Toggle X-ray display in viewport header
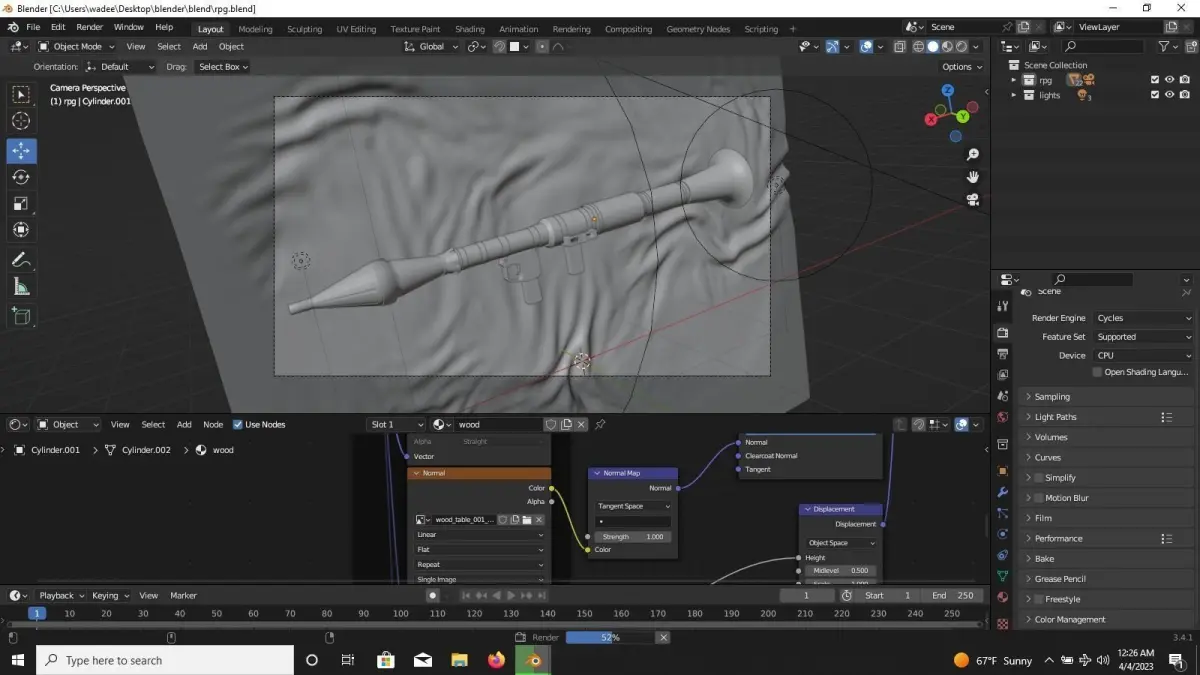Screen dimensions: 1200x675 click(899, 46)
